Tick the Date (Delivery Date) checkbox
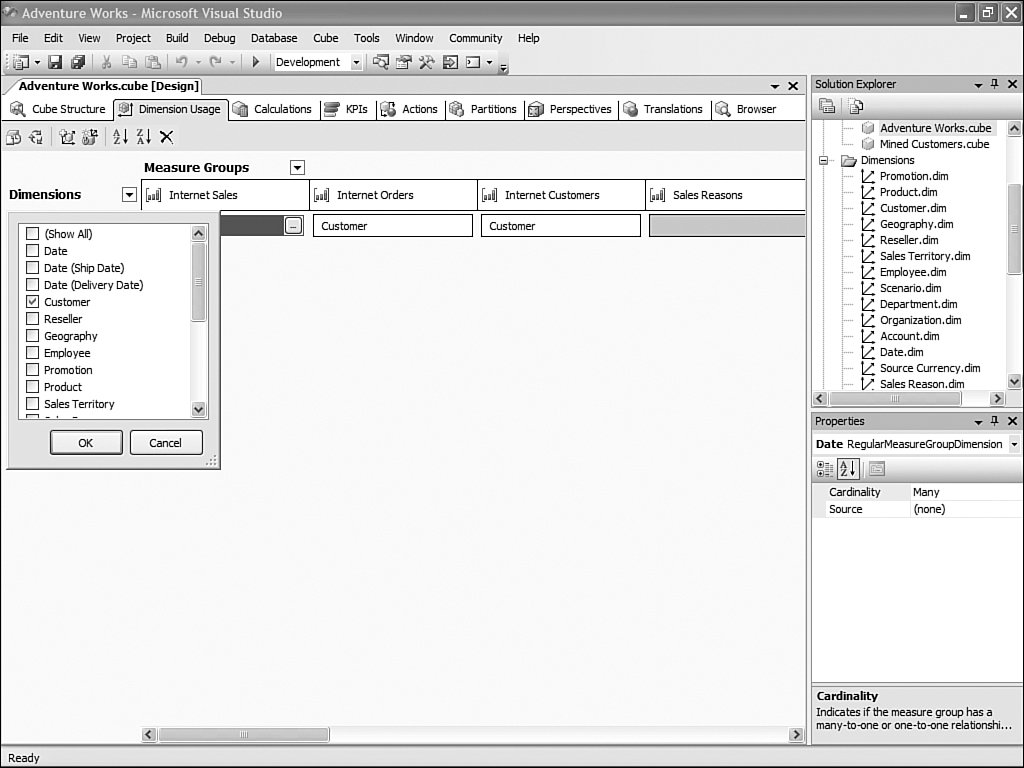Screen dimensions: 1024x768 pos(32,284)
